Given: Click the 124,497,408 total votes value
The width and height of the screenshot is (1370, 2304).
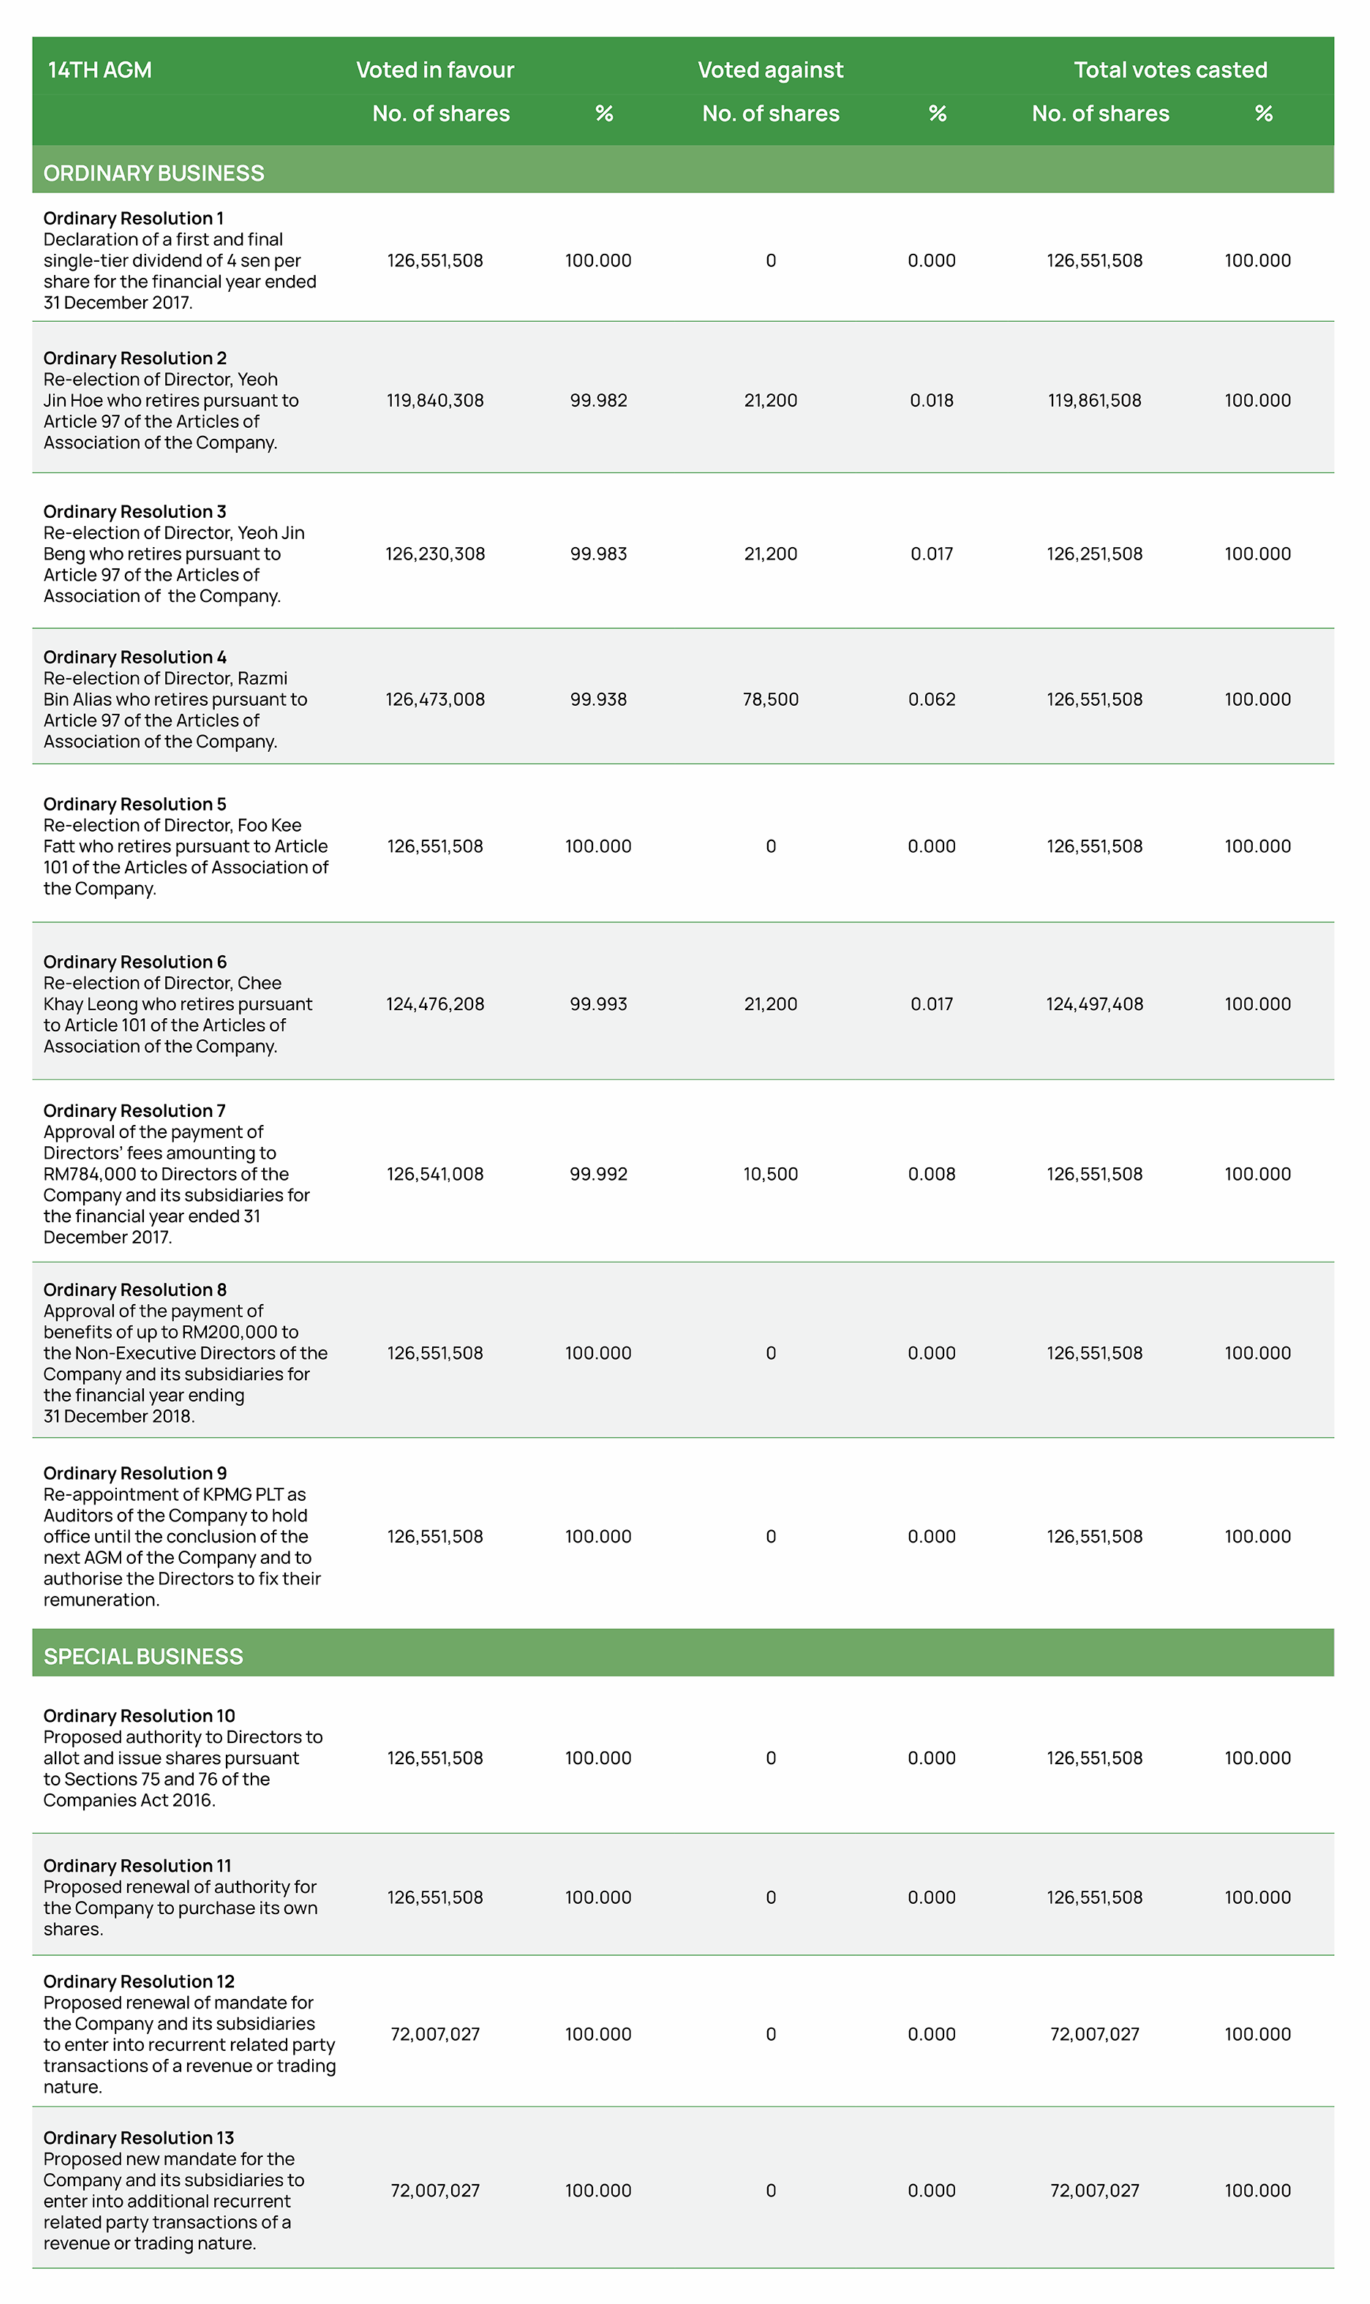Looking at the screenshot, I should click(x=1095, y=1004).
